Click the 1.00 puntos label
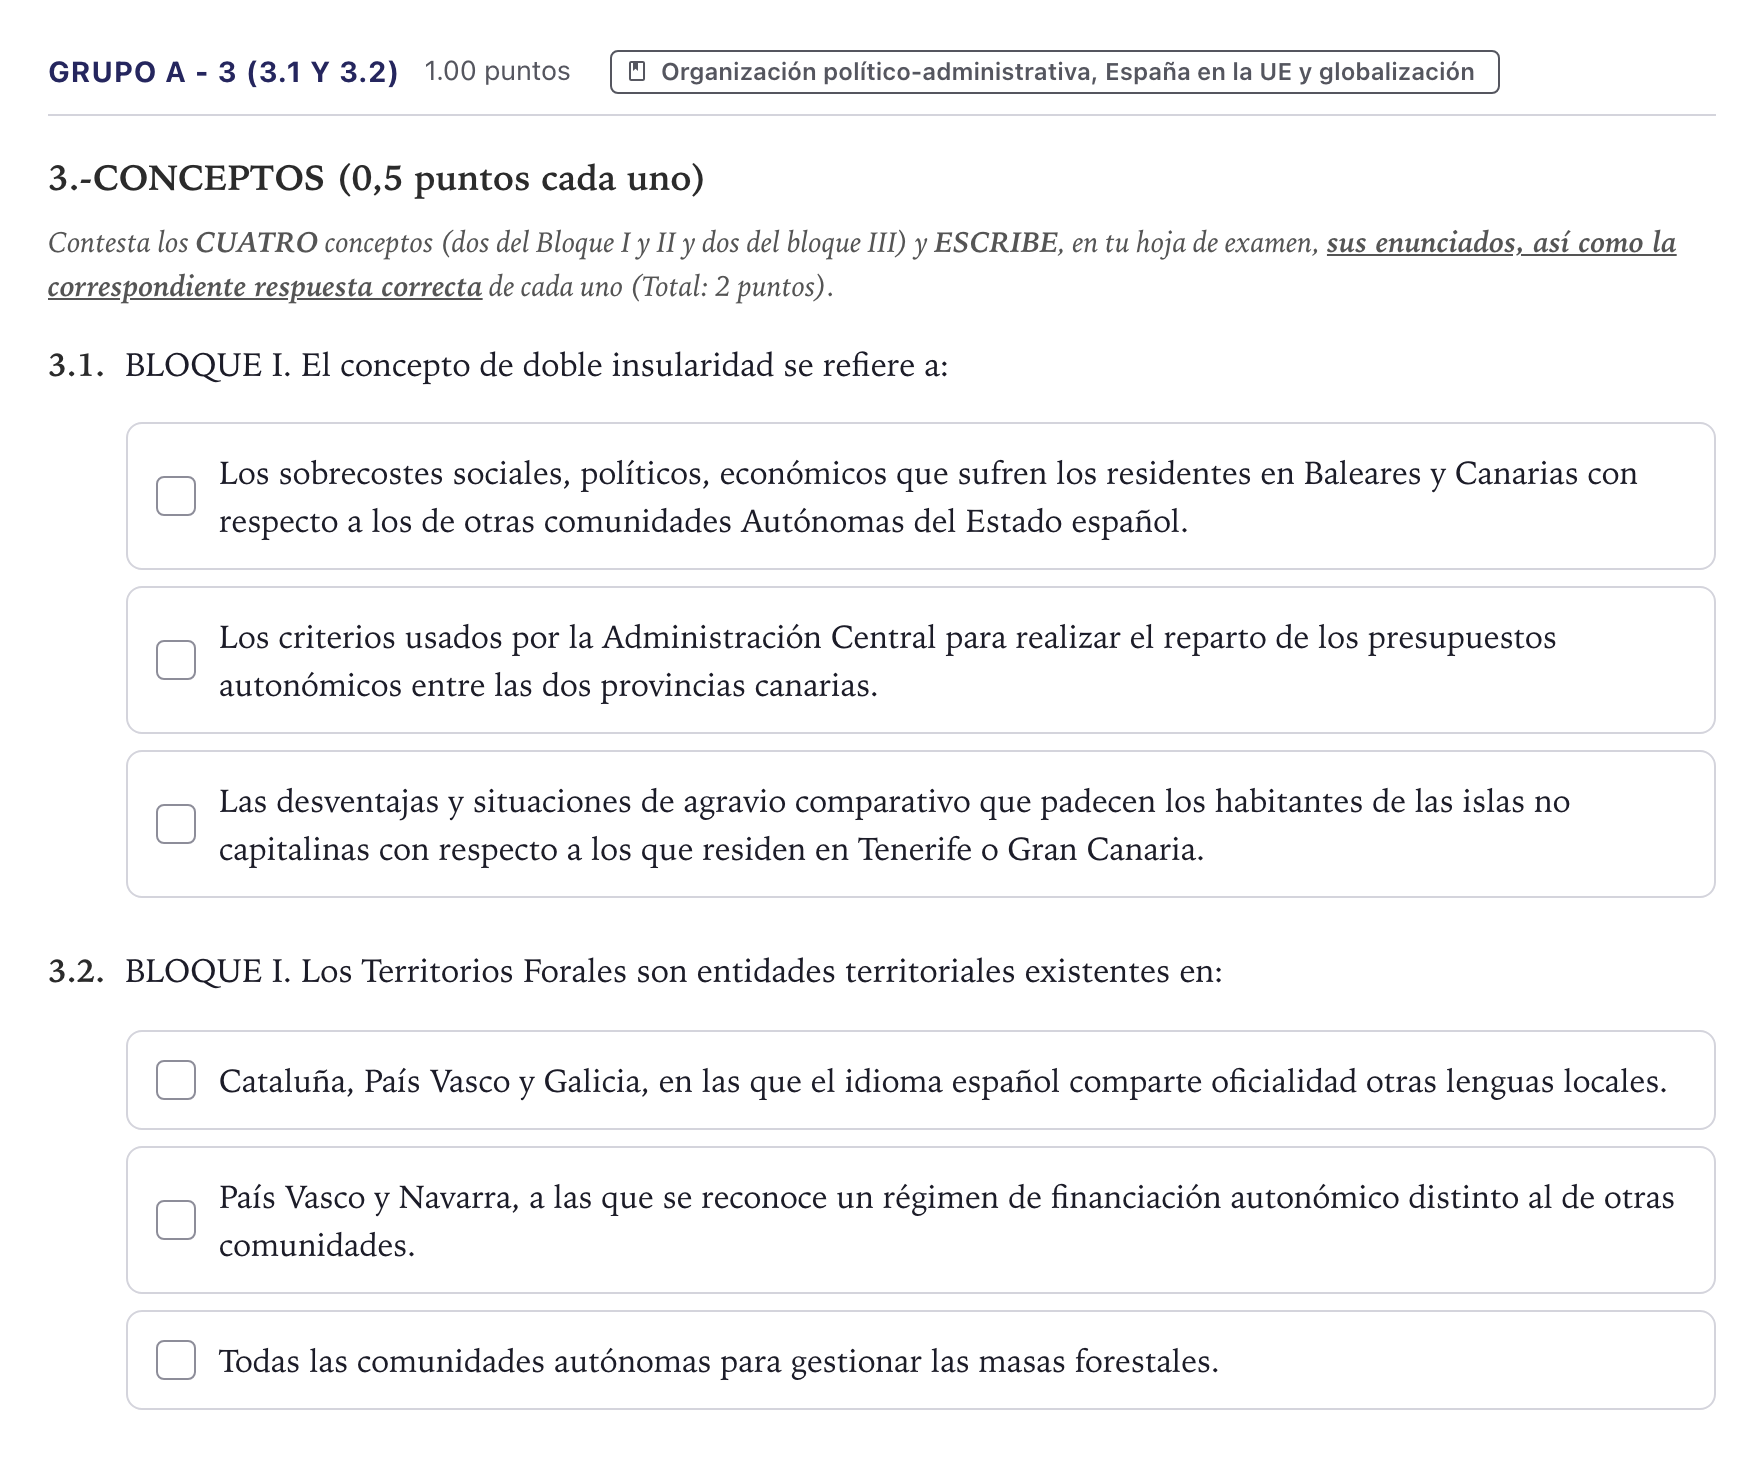 497,72
